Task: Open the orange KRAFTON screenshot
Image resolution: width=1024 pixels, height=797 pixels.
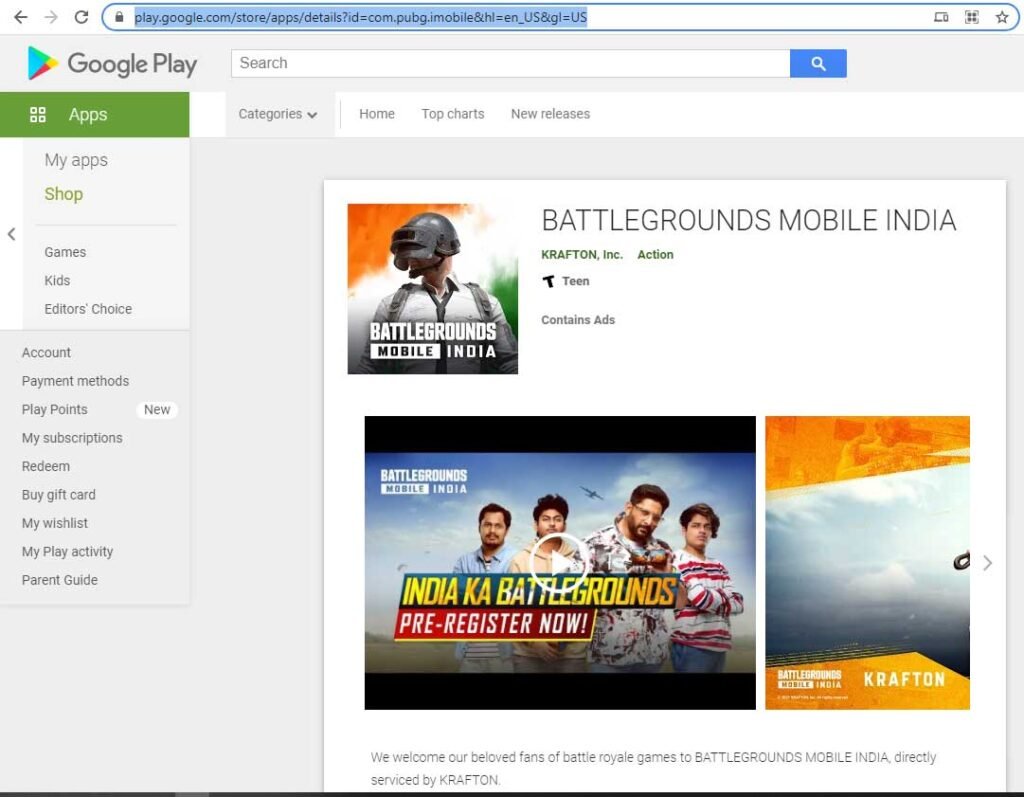Action: 867,562
